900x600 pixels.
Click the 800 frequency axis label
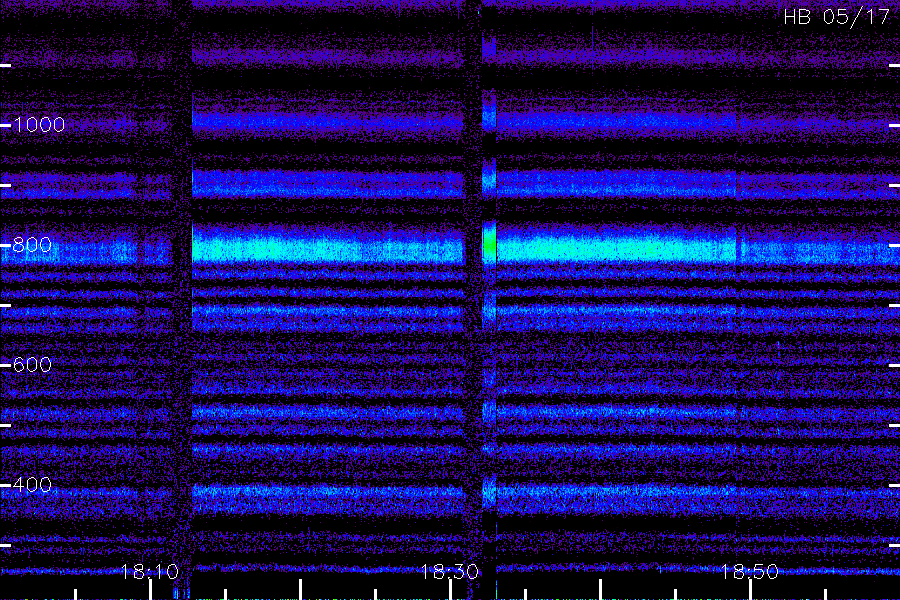coord(32,245)
